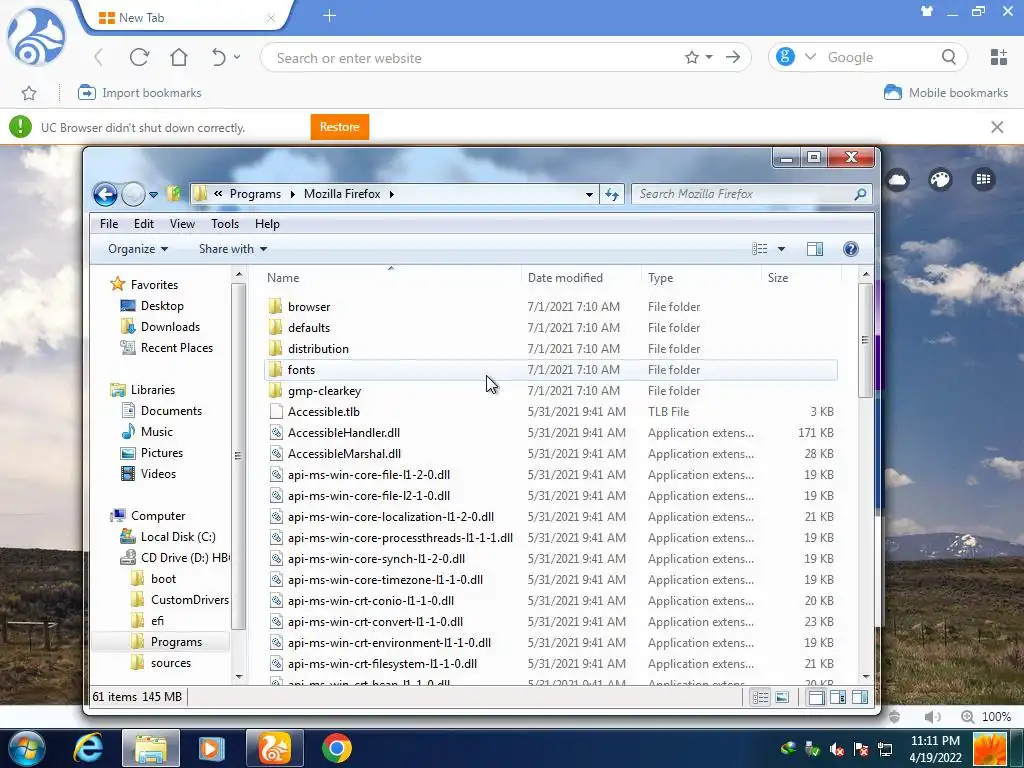The height and width of the screenshot is (768, 1024).
Task: Click the go arrow in address bar
Action: pyautogui.click(x=733, y=57)
